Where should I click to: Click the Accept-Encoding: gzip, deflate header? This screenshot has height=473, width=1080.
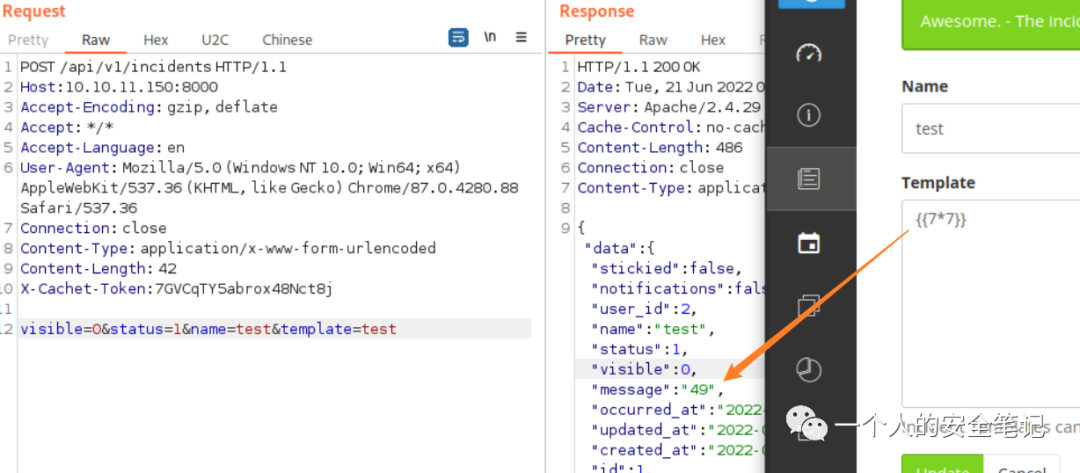click(149, 107)
